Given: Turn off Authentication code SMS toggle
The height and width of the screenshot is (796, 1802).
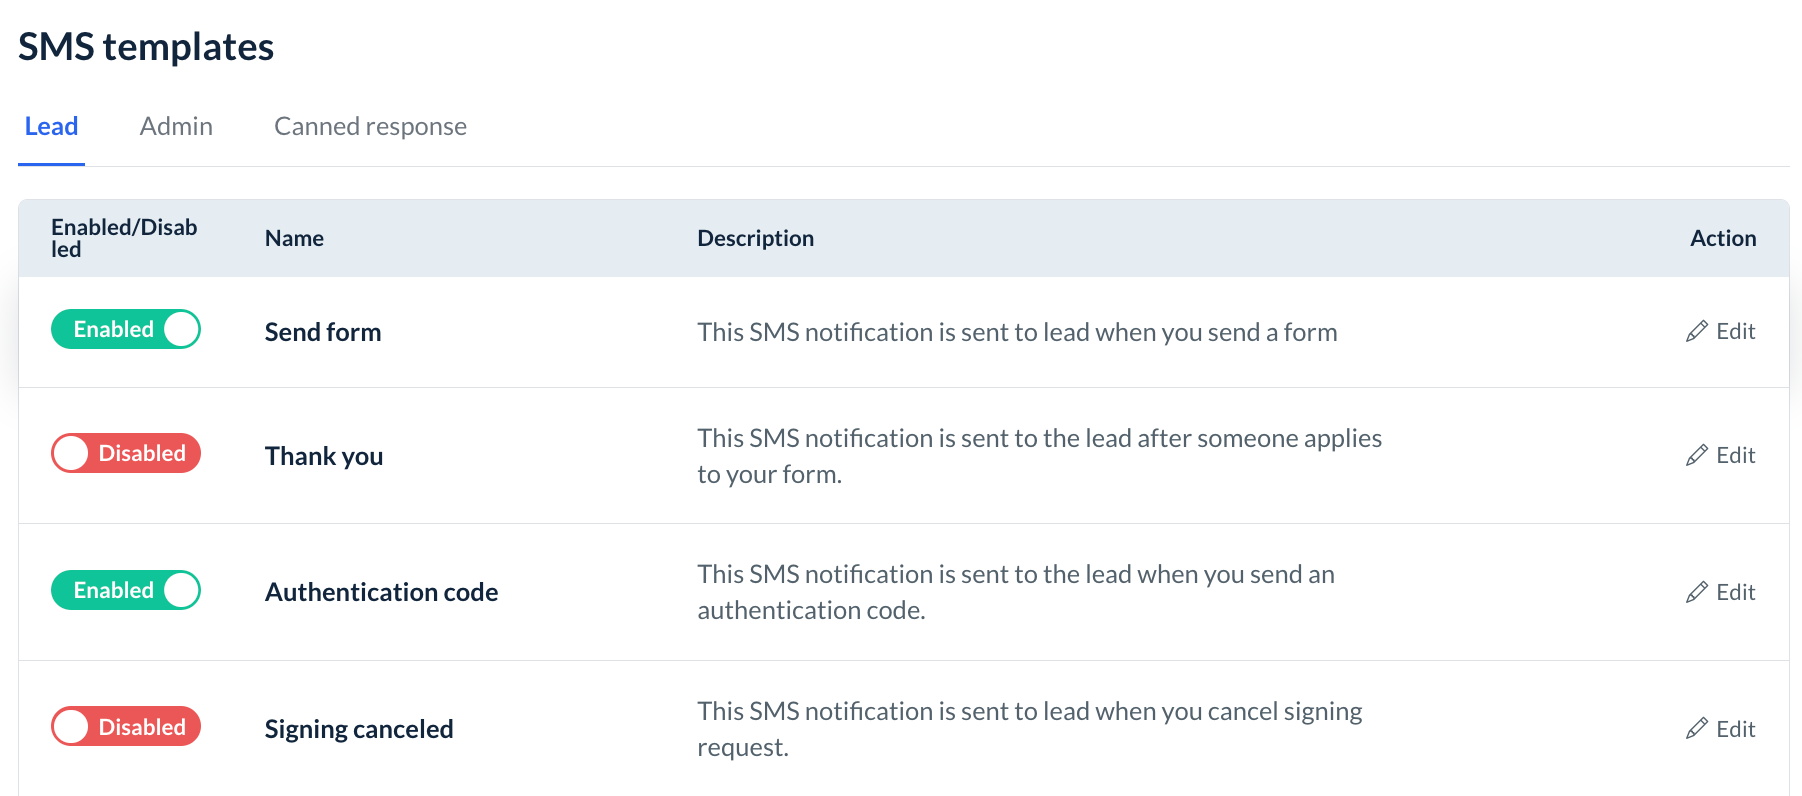Looking at the screenshot, I should (126, 591).
